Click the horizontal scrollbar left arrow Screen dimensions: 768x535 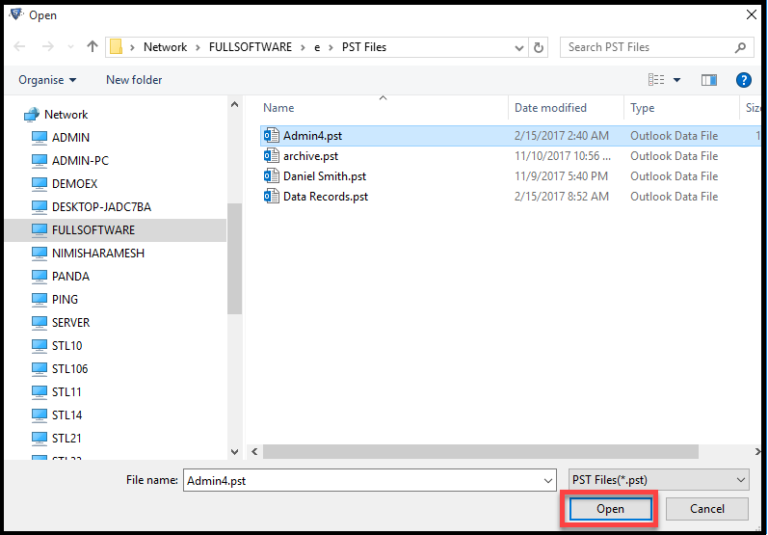pyautogui.click(x=254, y=452)
